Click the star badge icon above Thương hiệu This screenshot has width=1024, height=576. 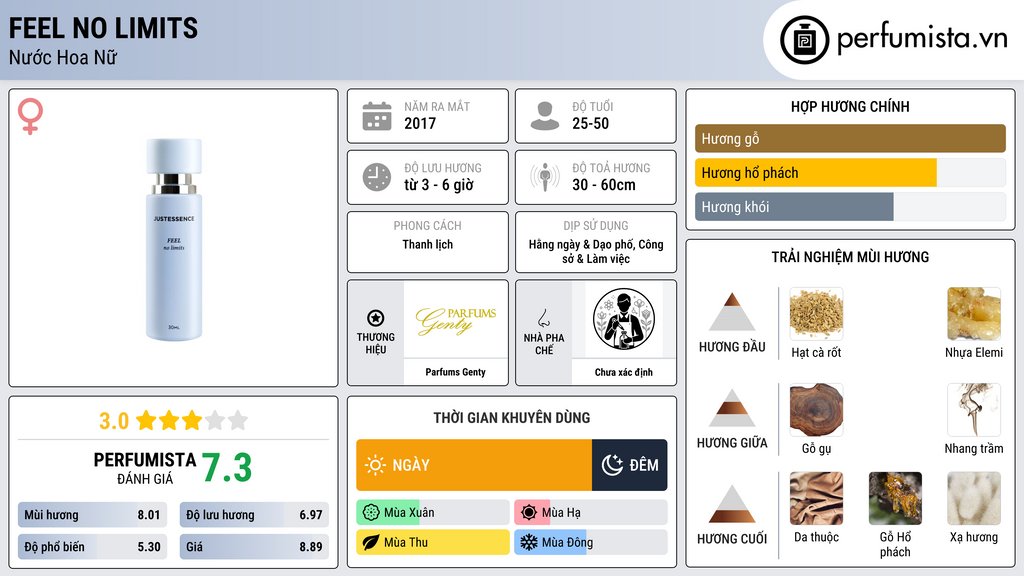376,318
